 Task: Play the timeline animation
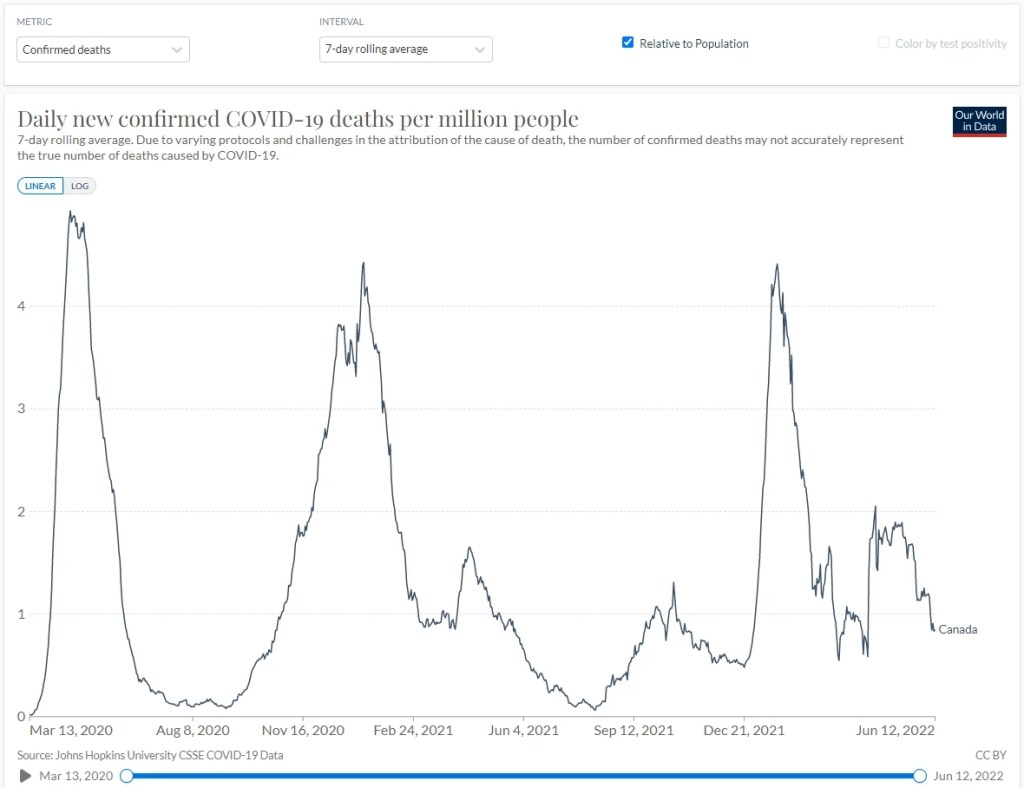click(x=25, y=776)
